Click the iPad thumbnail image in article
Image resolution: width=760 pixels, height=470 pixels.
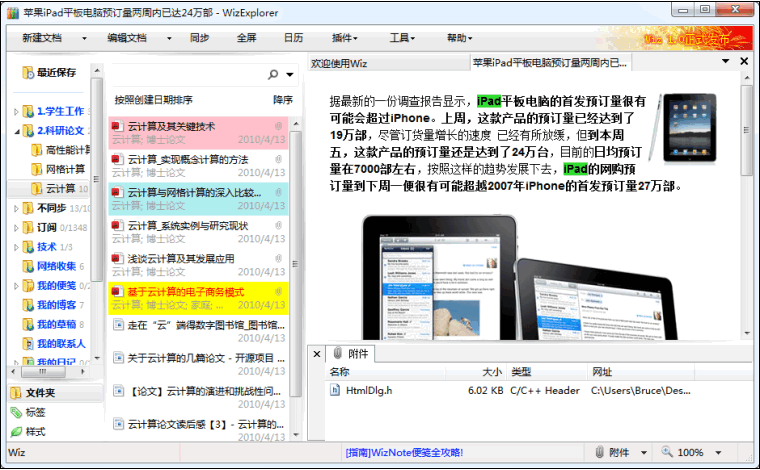click(682, 128)
